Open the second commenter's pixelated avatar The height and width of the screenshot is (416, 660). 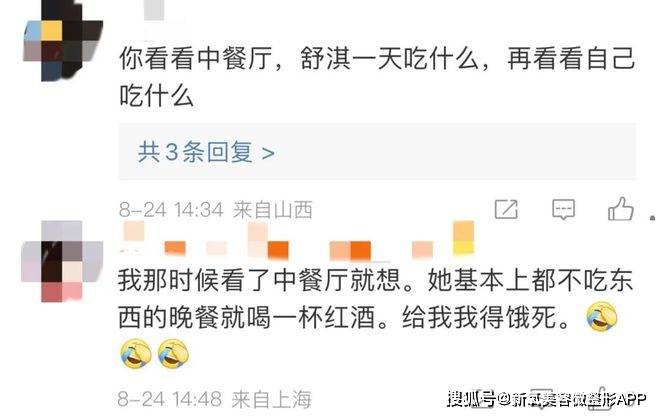(62, 261)
